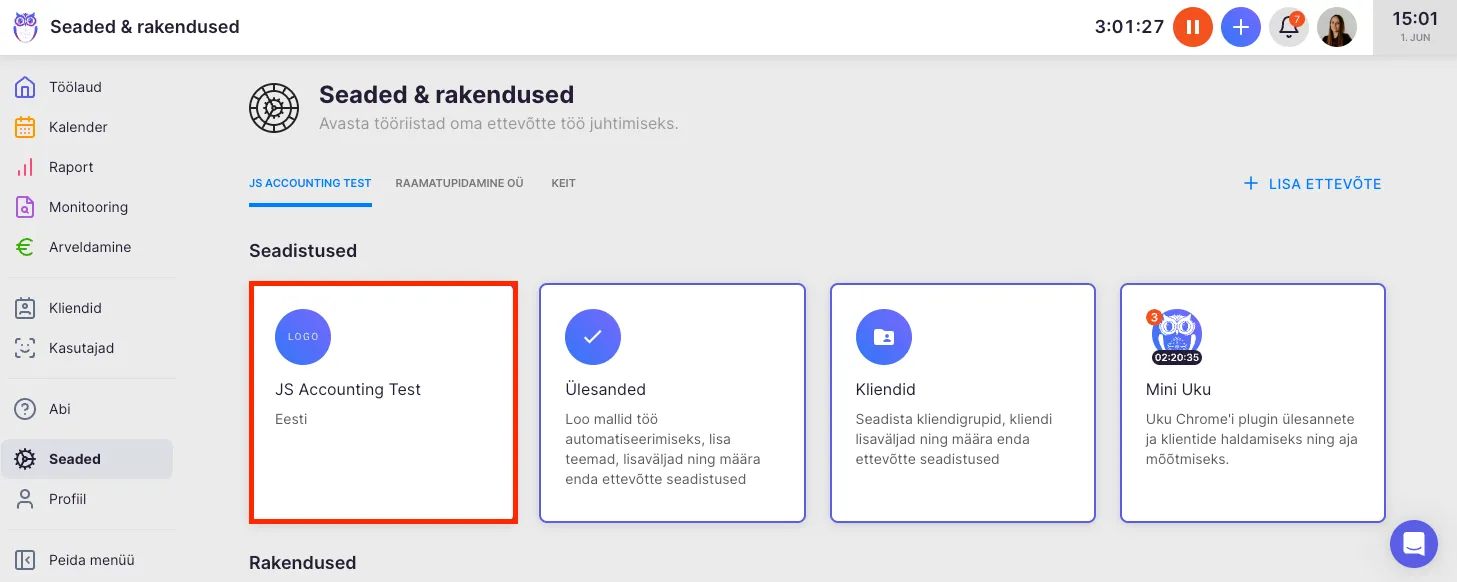Open Töölaud from the sidebar
This screenshot has height=582, width=1457.
[75, 87]
